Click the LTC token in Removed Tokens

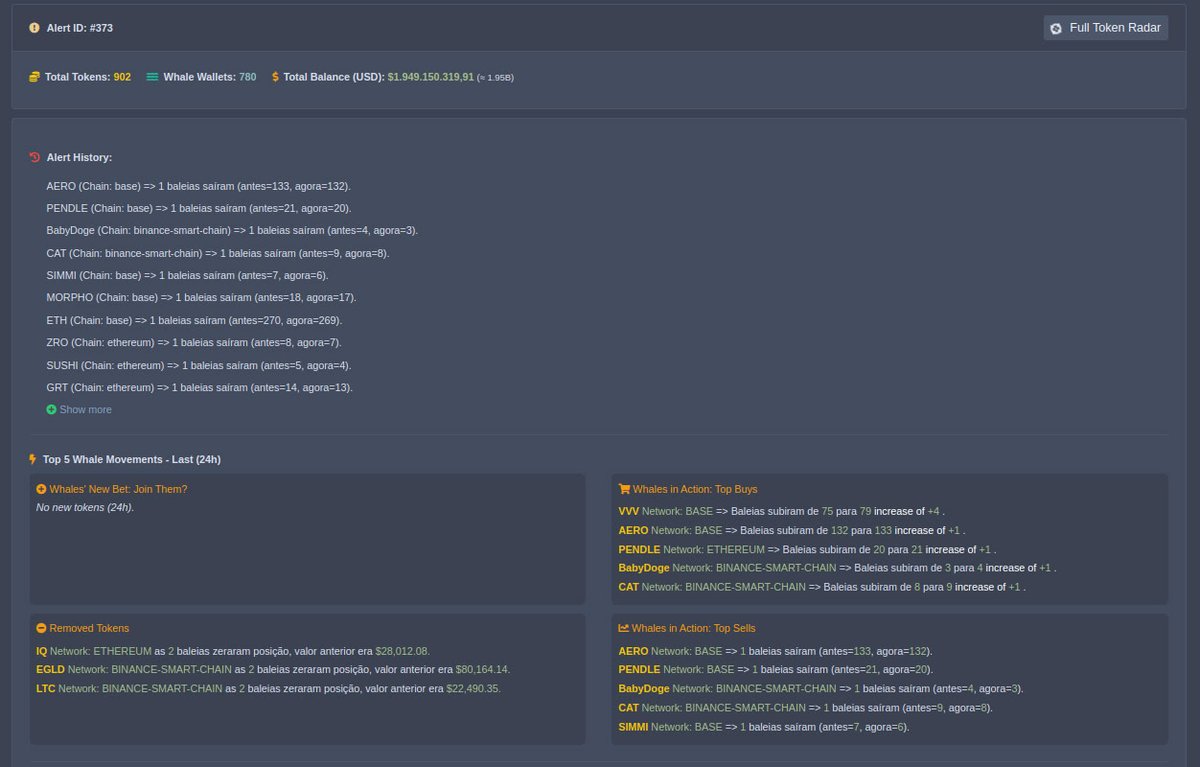click(x=46, y=688)
